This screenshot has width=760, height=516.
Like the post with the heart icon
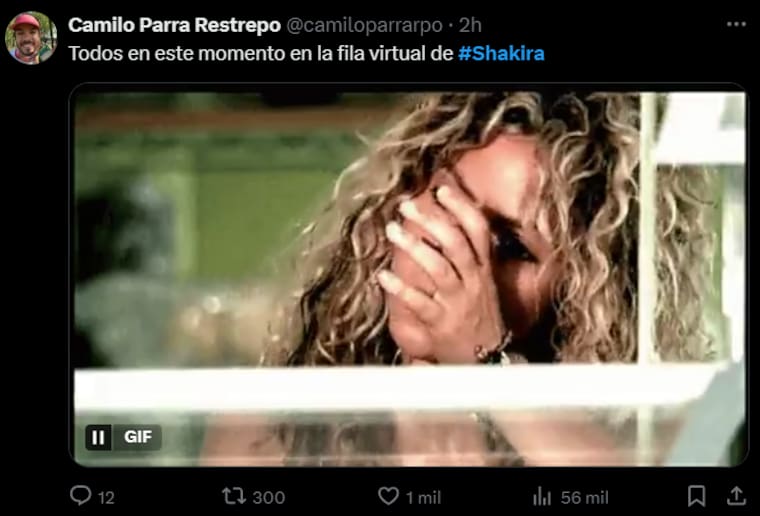pos(388,496)
